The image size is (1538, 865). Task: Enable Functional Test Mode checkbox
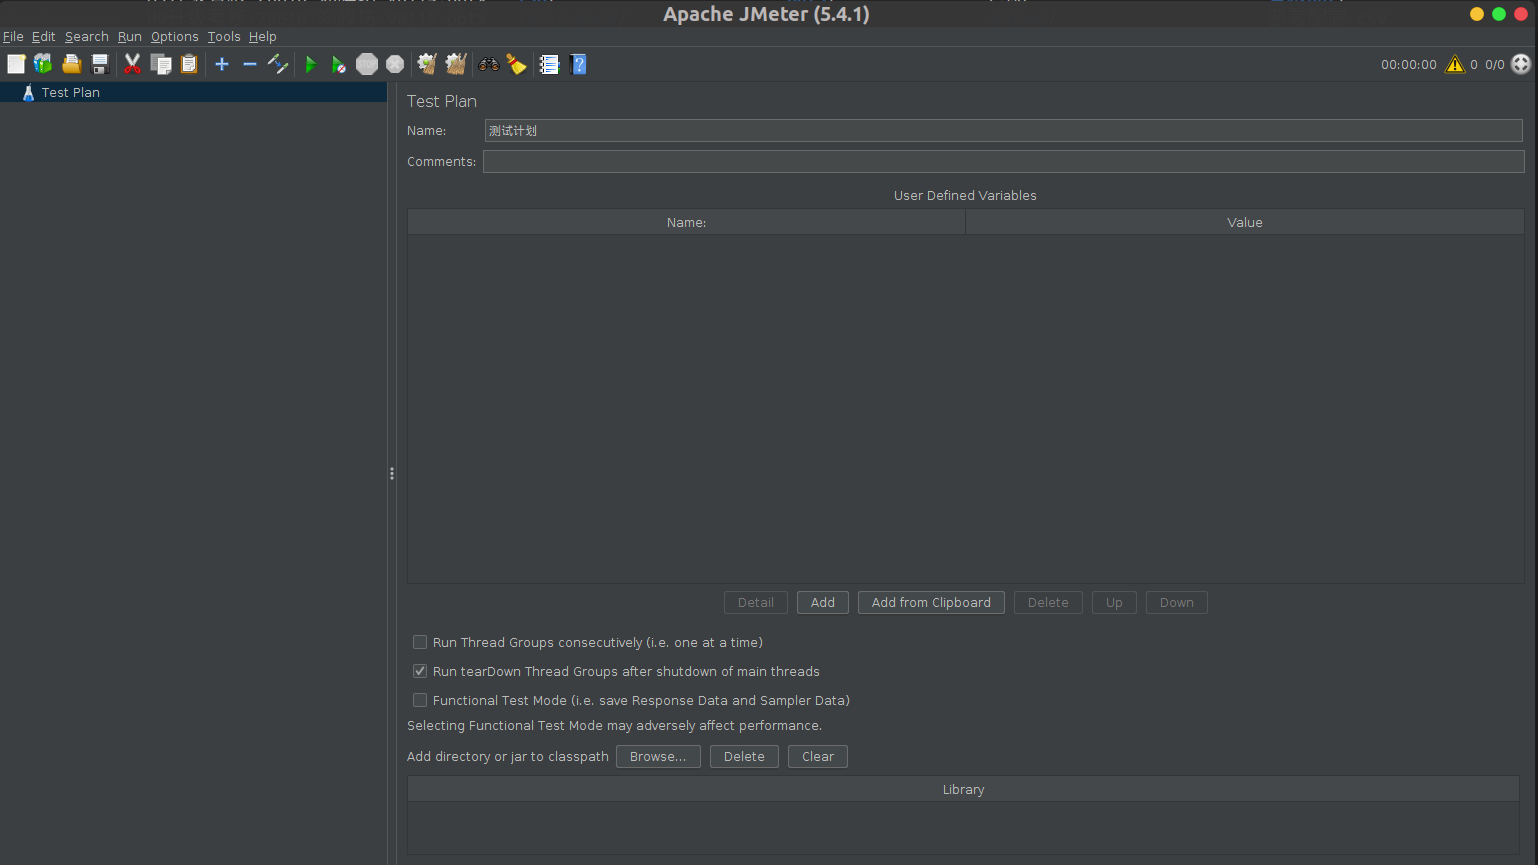[x=420, y=700]
